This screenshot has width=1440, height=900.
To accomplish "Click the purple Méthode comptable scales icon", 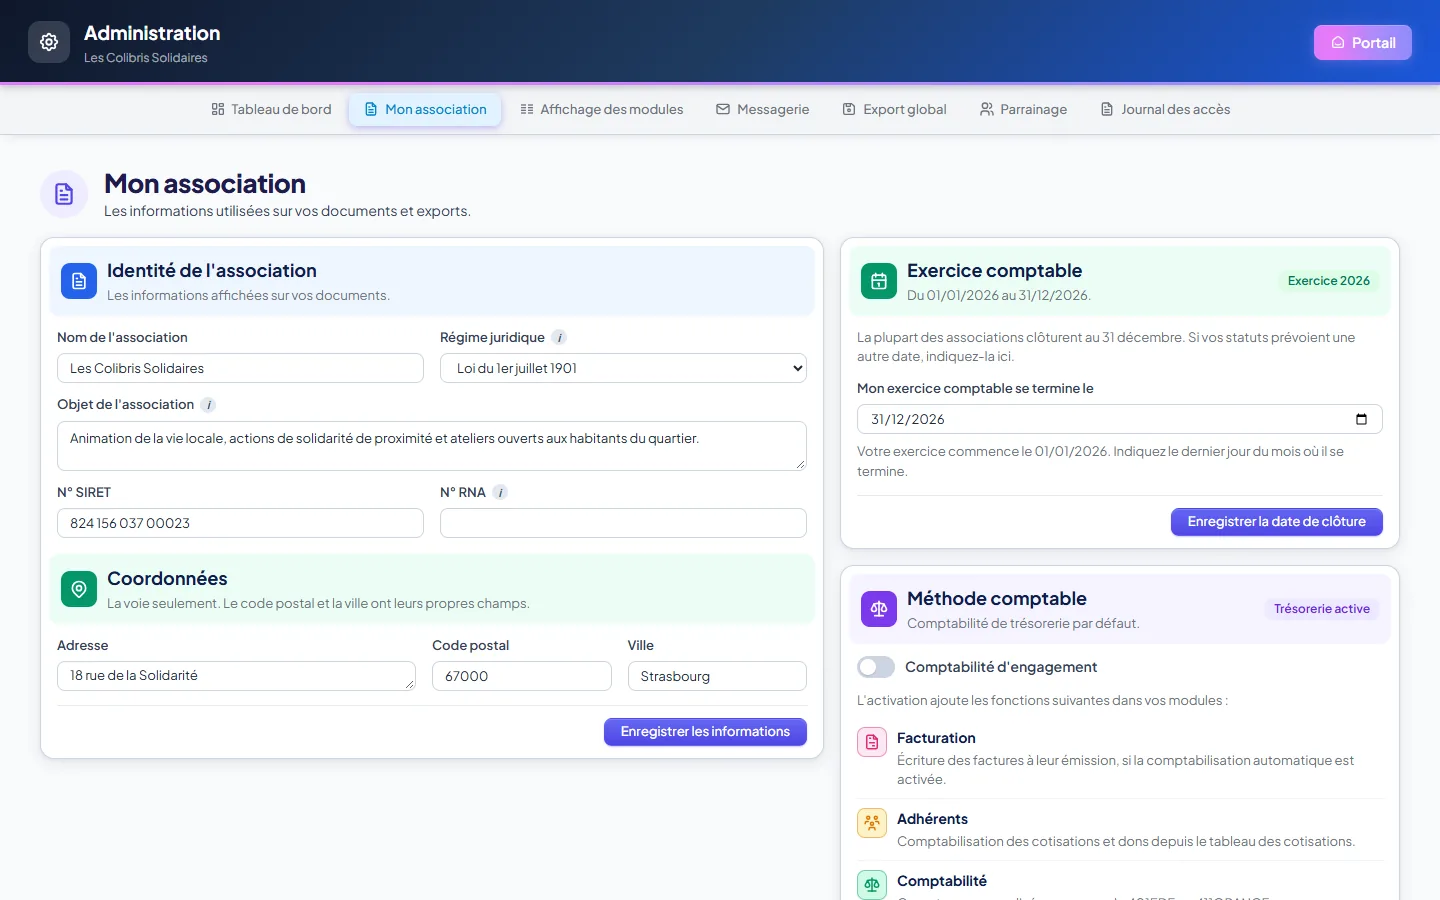I will pyautogui.click(x=879, y=610).
